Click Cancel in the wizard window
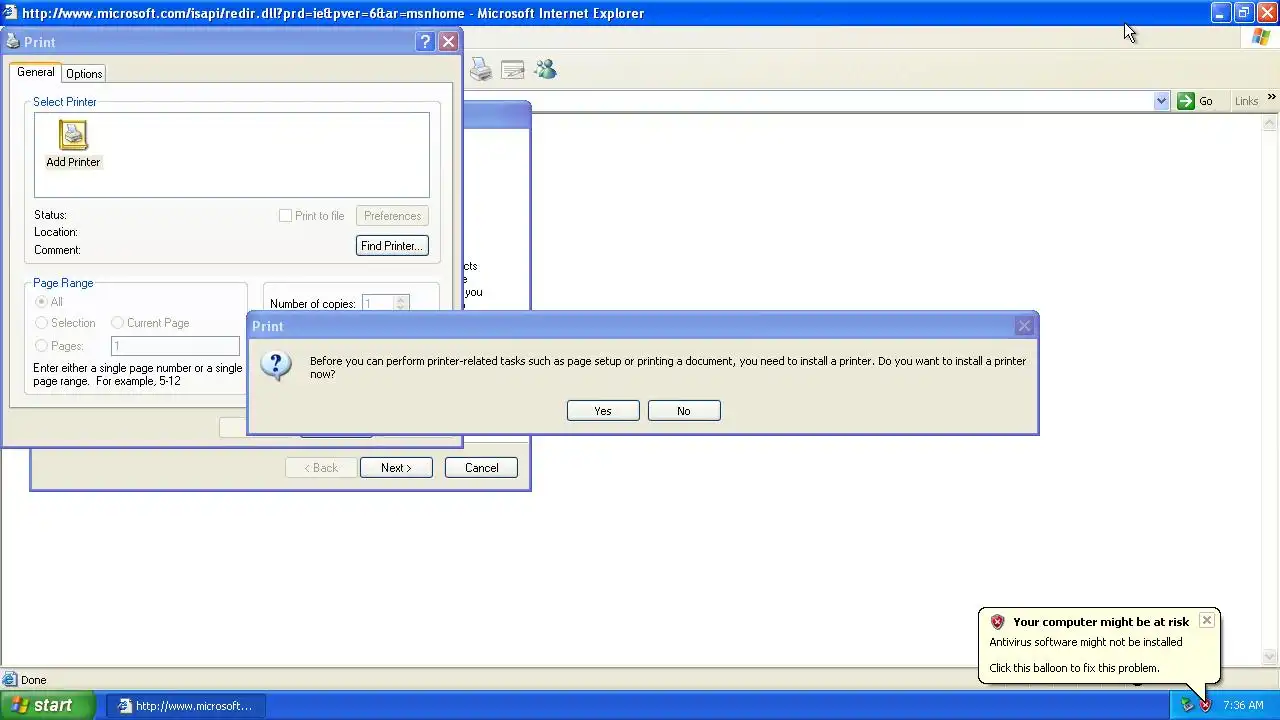This screenshot has height=720, width=1280. [x=481, y=468]
